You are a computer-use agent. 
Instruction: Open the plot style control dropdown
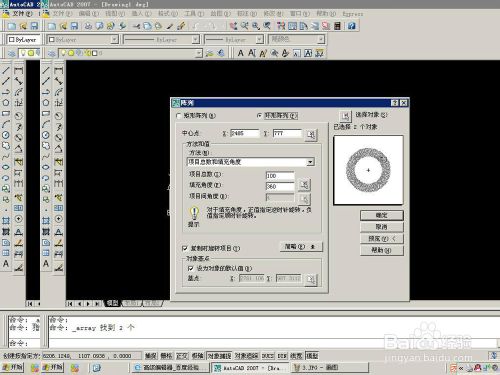point(321,39)
